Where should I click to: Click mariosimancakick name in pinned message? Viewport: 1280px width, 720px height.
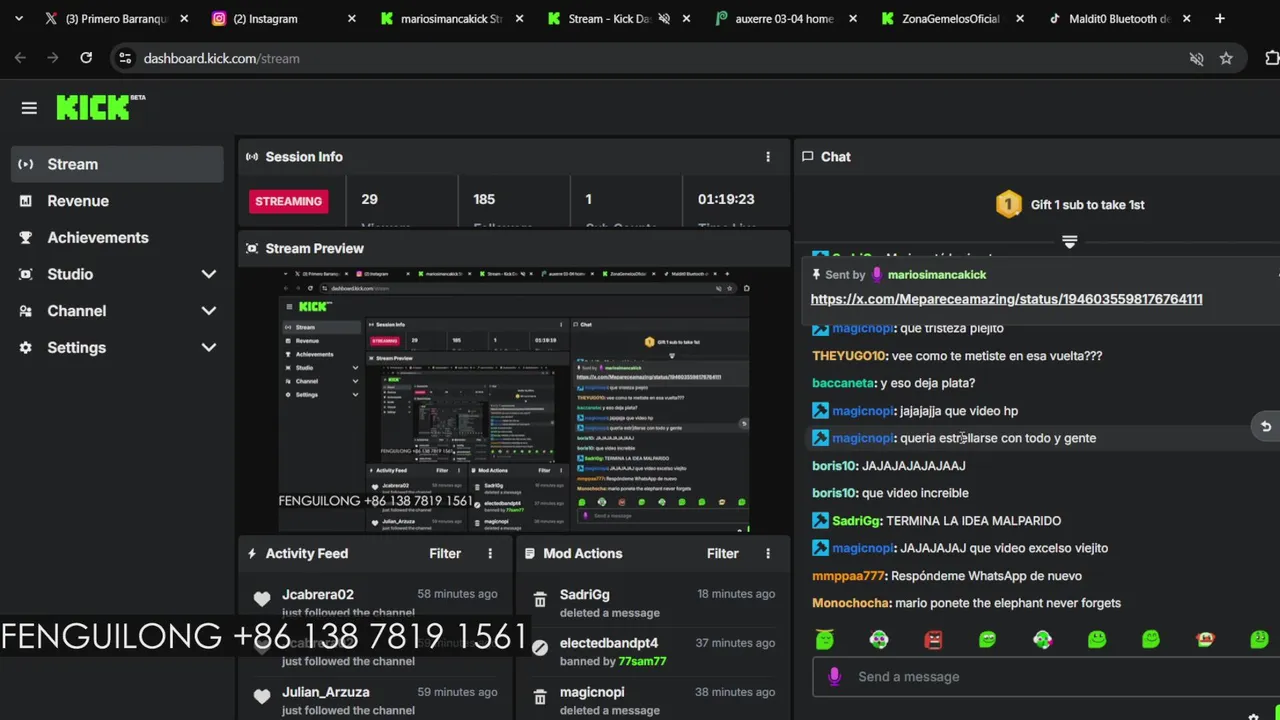[936, 274]
